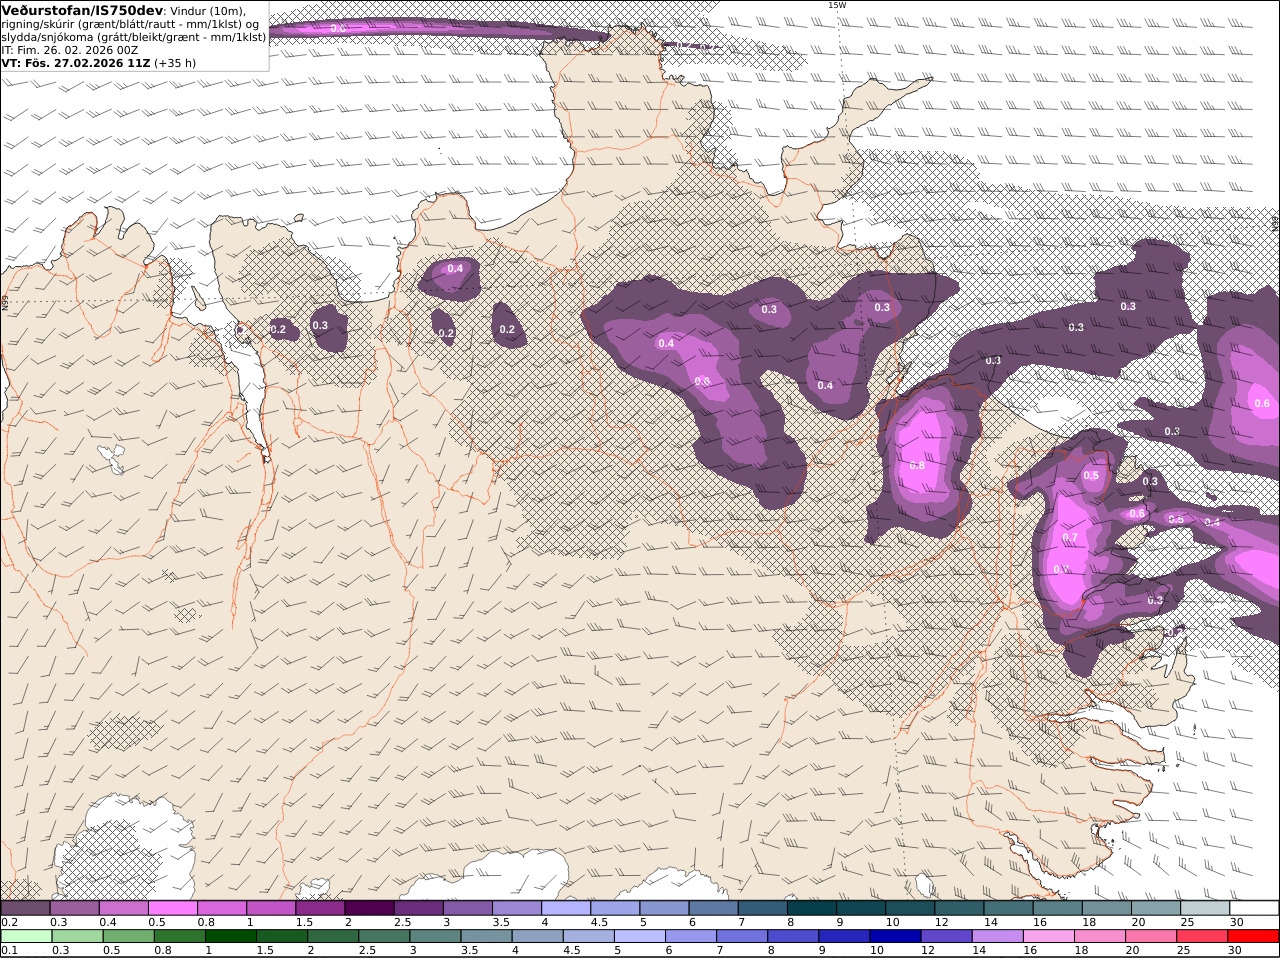Screen dimensions: 1280x958
Task: Pick the pale green 0.1 swatch in lower scale
Action: coord(26,936)
